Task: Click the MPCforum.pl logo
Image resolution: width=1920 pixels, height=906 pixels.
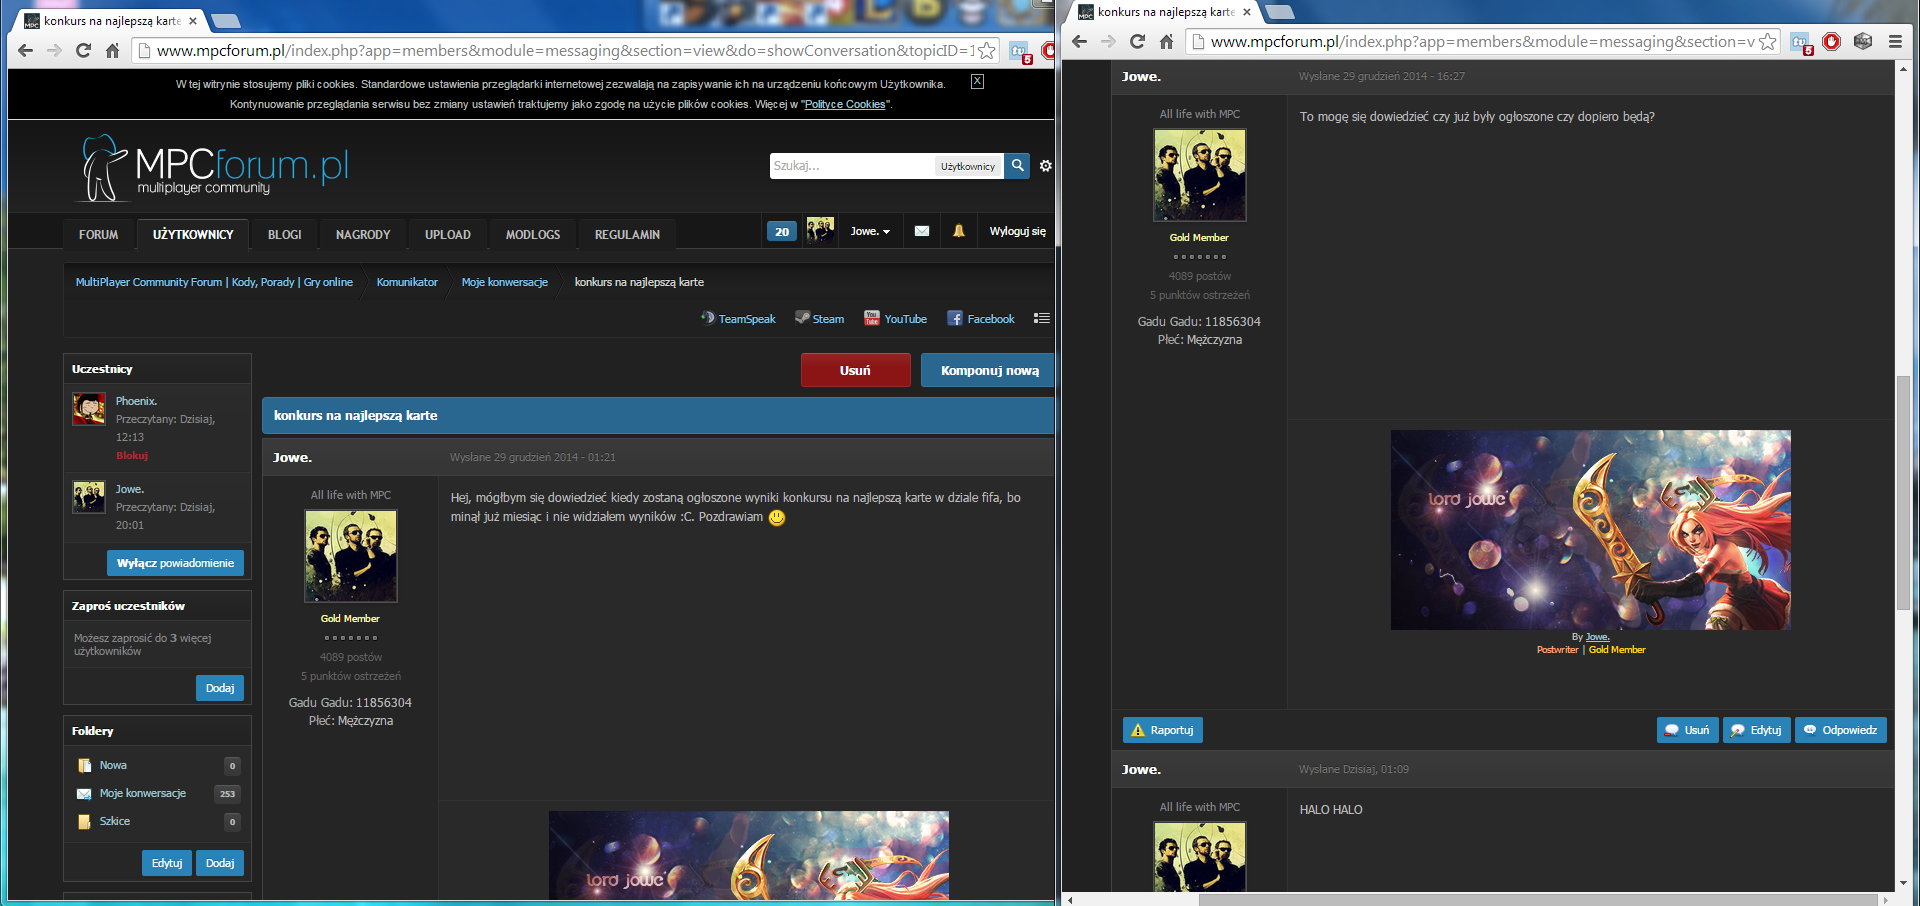Action: click(215, 168)
